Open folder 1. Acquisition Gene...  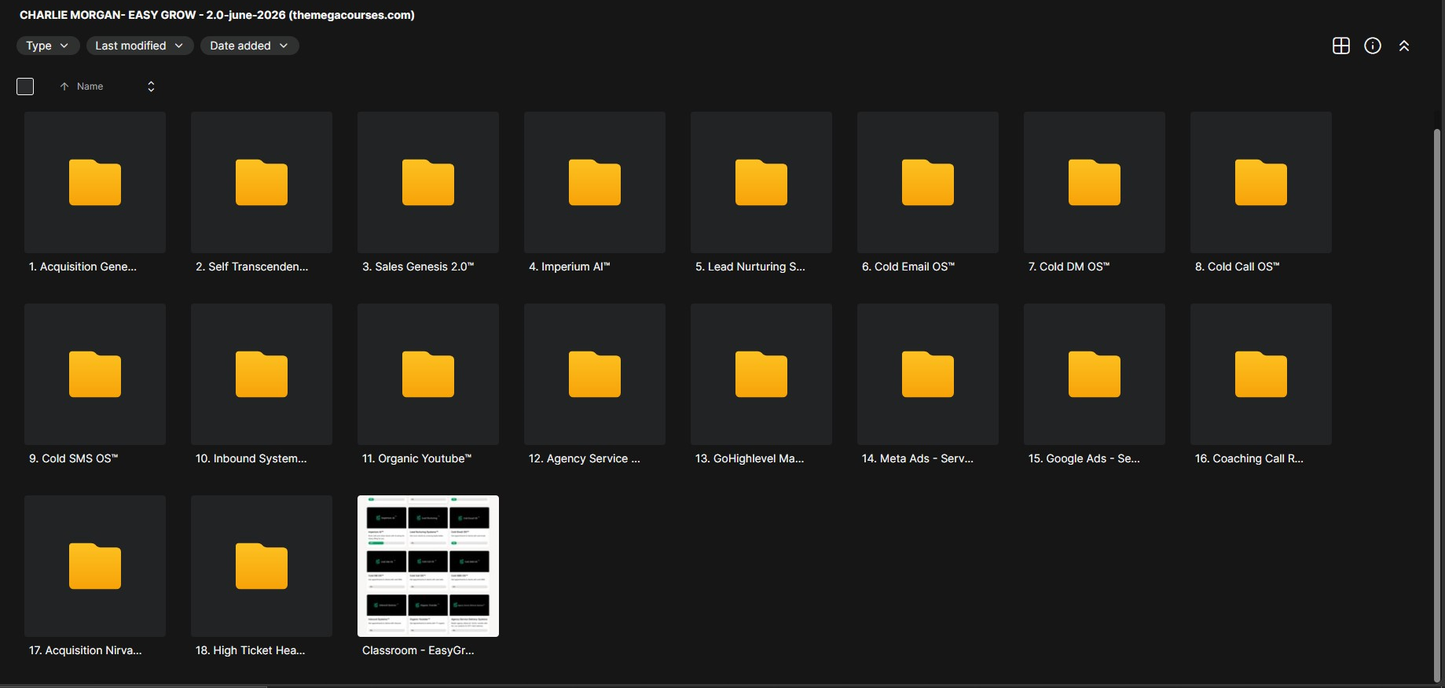pos(95,182)
